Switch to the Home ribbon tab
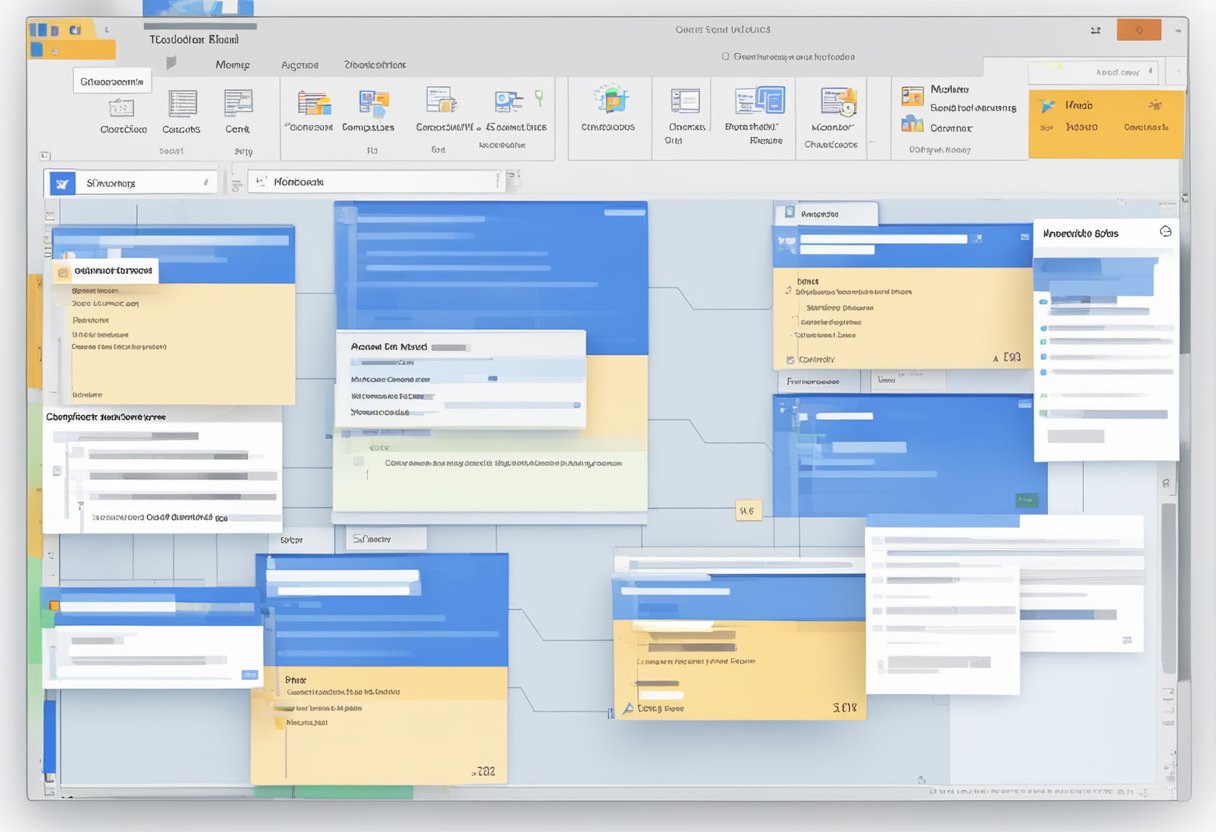Screen dimensions: 1216x832 (232, 64)
